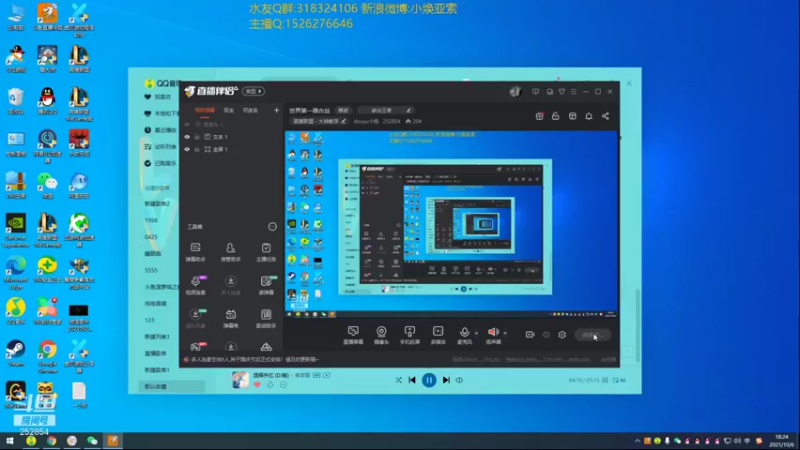800x450 pixels.
Task: Open Windows Start menu
Action: 10,441
